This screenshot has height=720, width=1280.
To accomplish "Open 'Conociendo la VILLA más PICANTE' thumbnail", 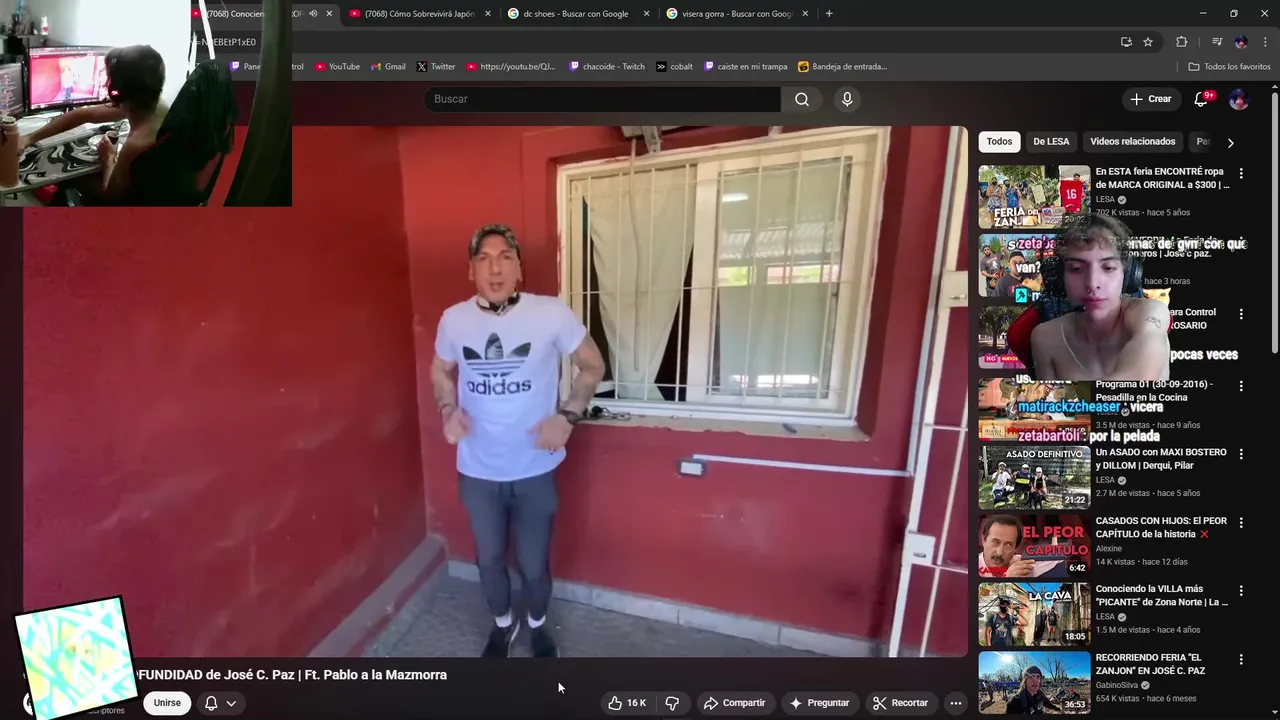I will click(x=1034, y=614).
